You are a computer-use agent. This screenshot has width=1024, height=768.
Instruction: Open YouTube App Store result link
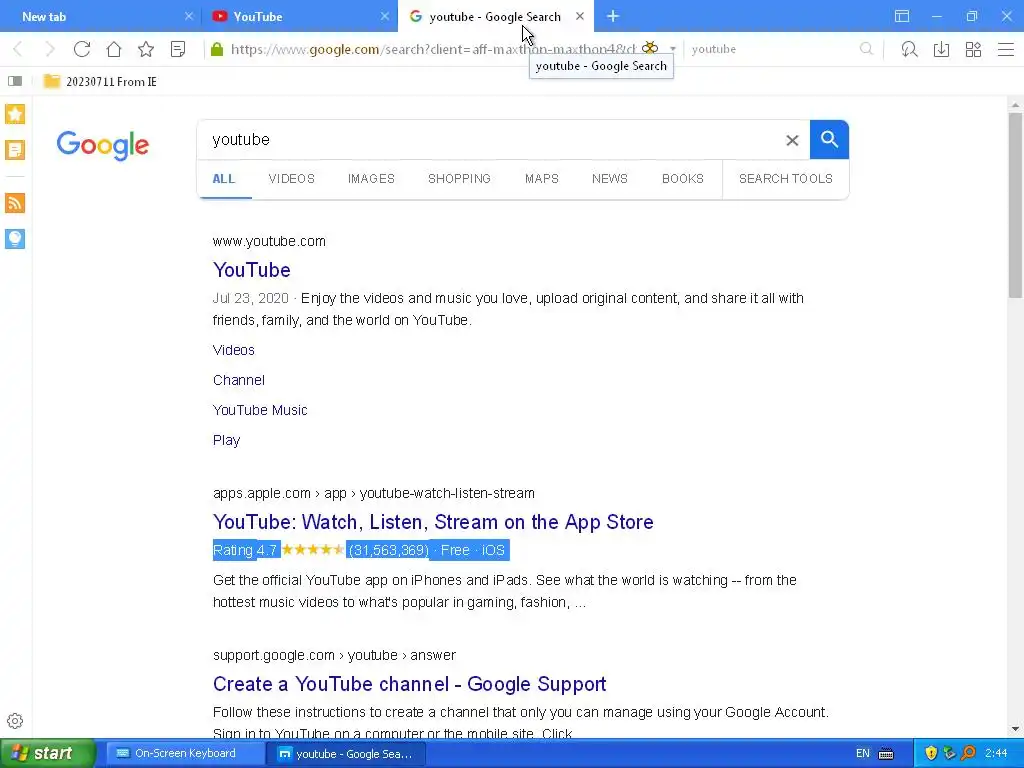pos(433,522)
